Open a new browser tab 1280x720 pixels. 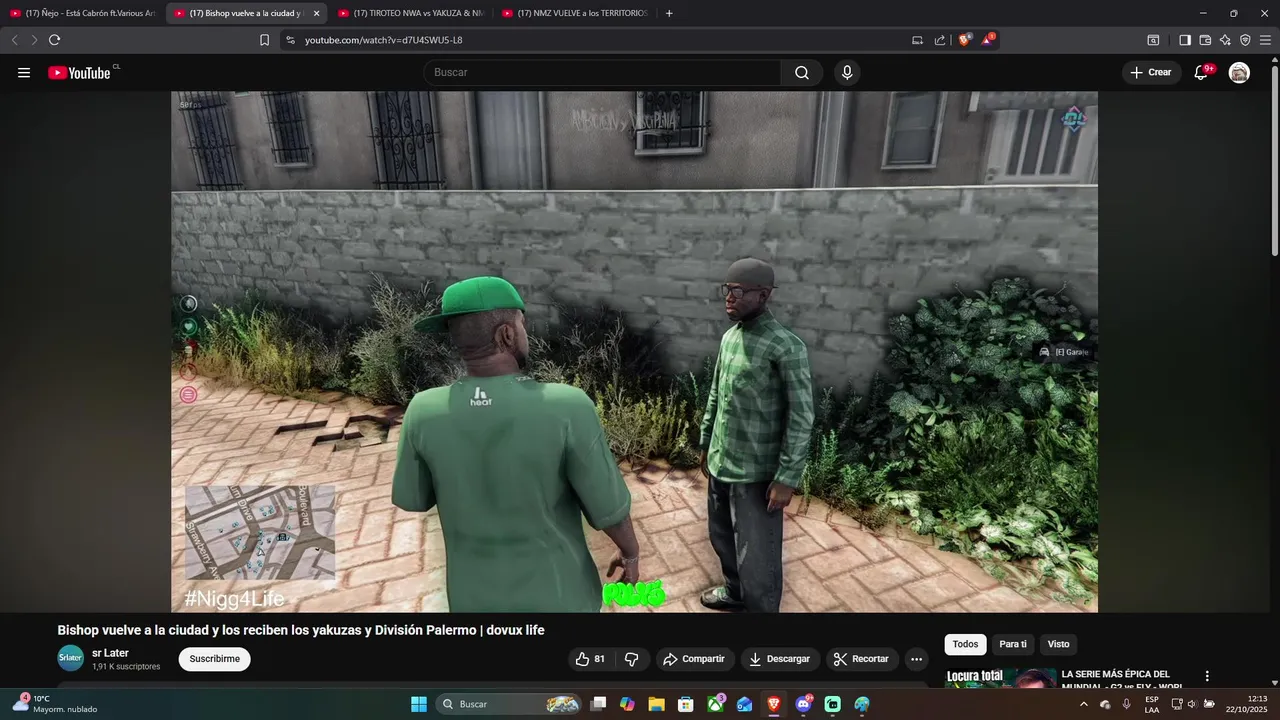coord(669,13)
